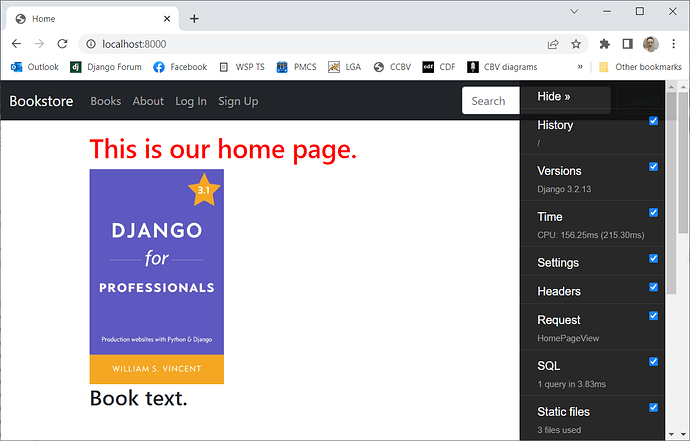Open the About navbar link
Image resolution: width=690 pixels, height=441 pixels.
pos(148,101)
